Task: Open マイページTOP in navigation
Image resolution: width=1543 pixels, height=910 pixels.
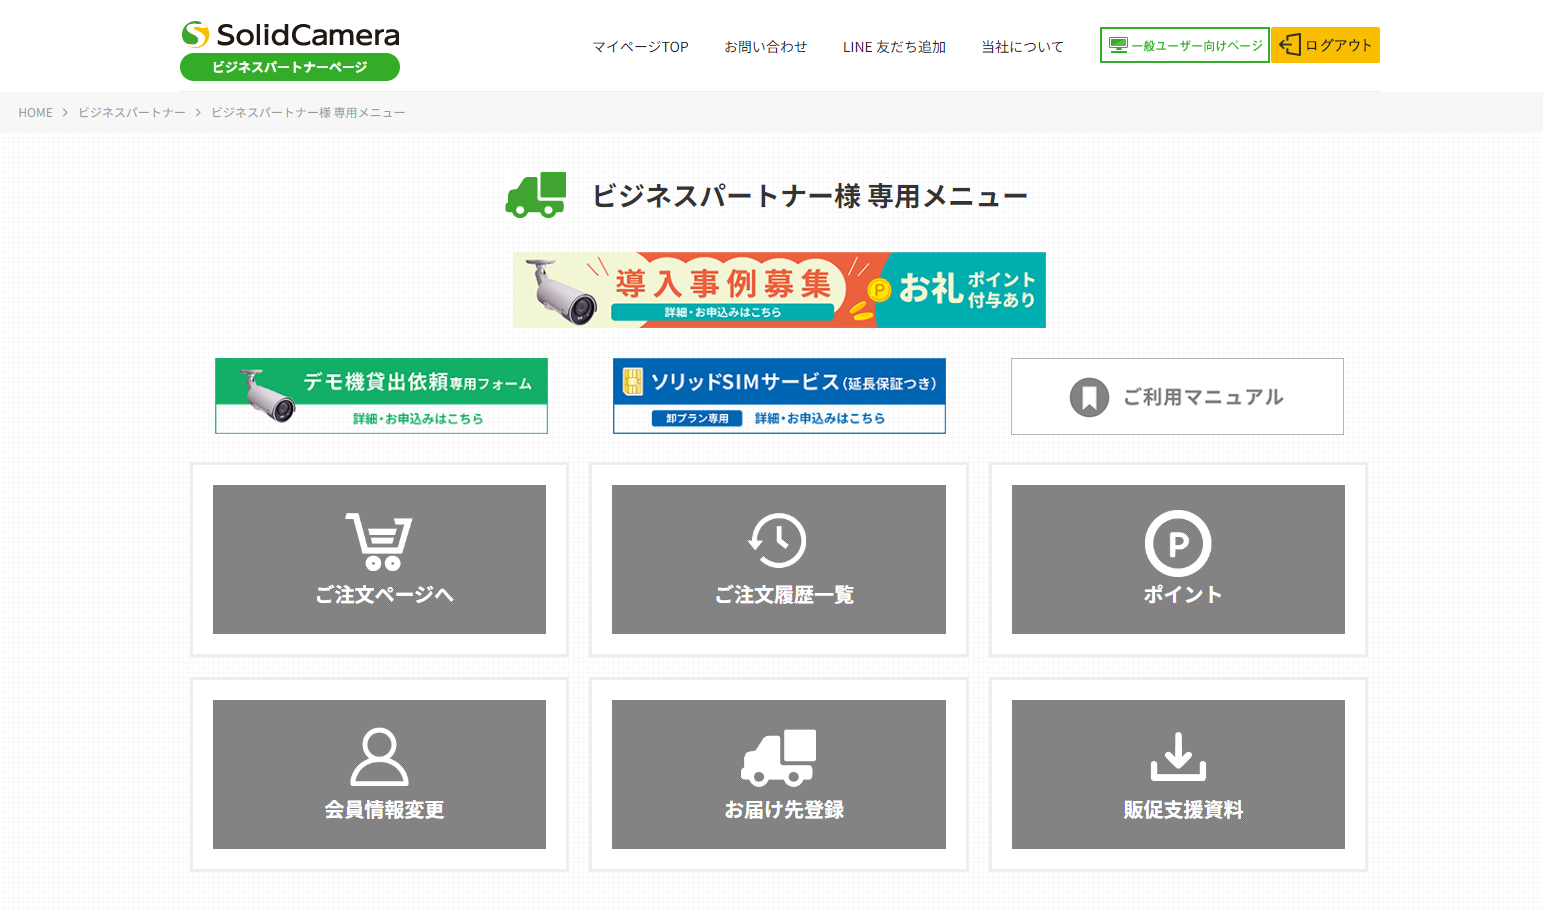Action: point(640,47)
